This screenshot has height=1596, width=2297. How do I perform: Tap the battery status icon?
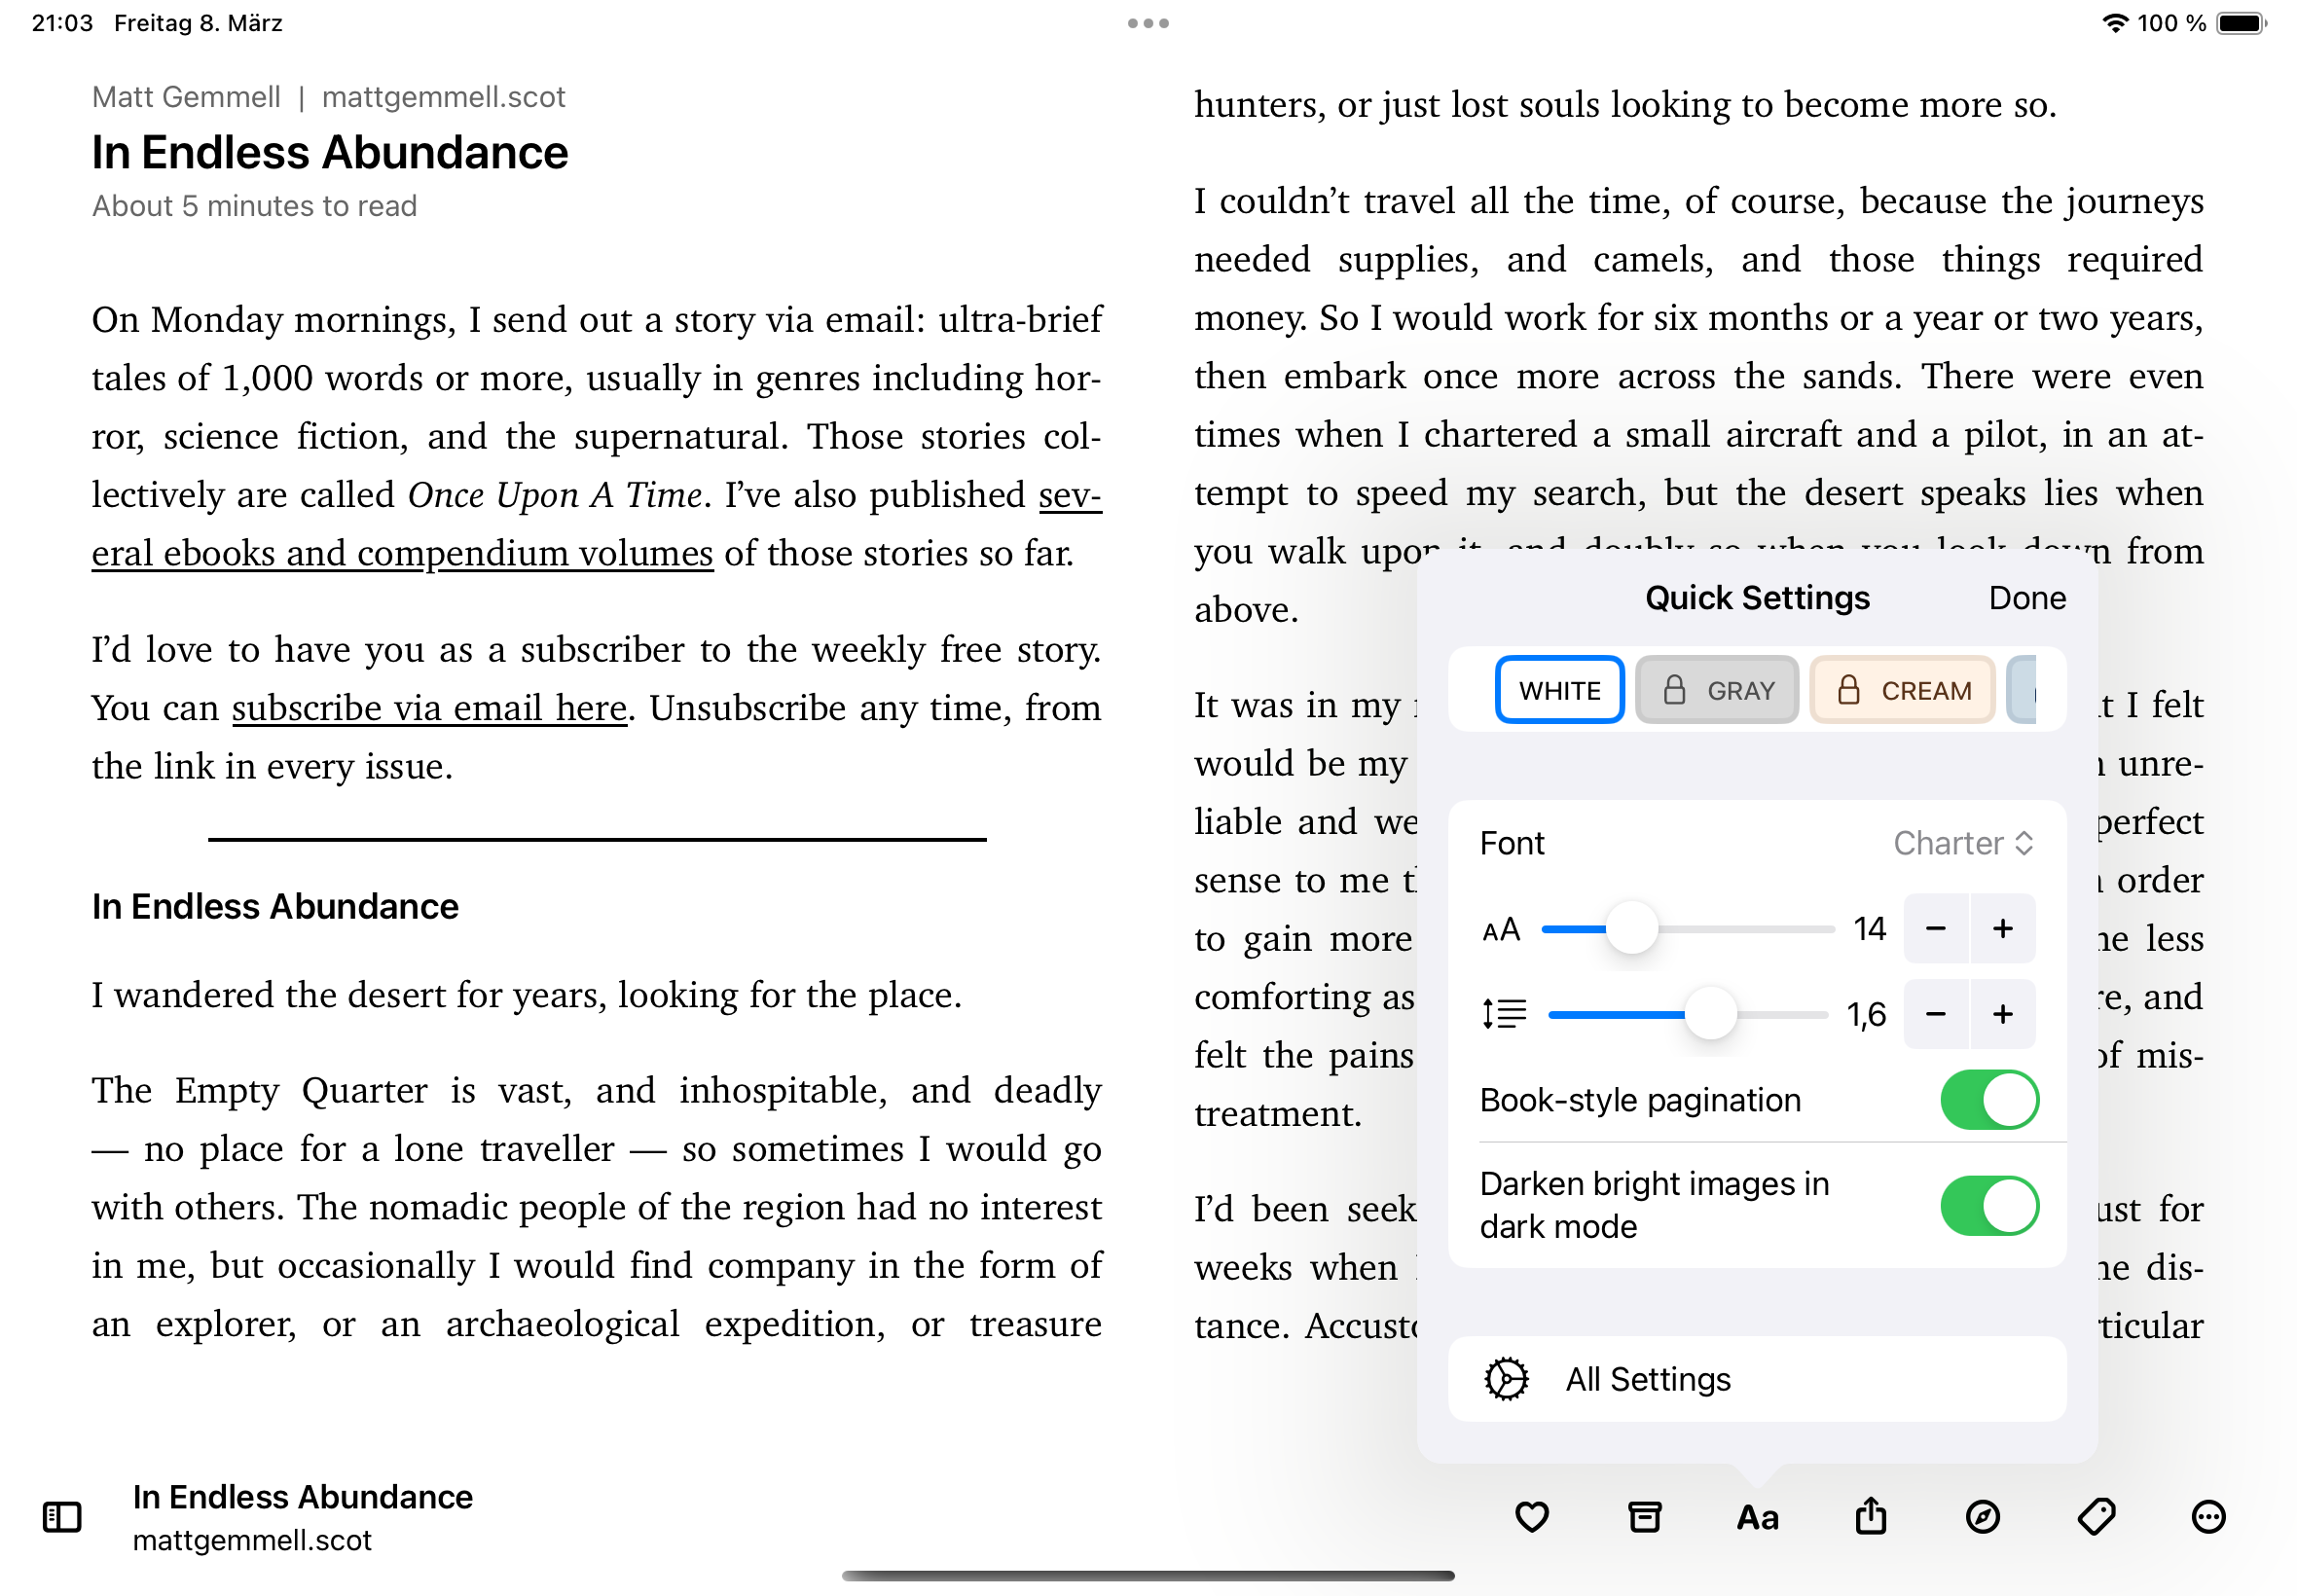click(2241, 23)
